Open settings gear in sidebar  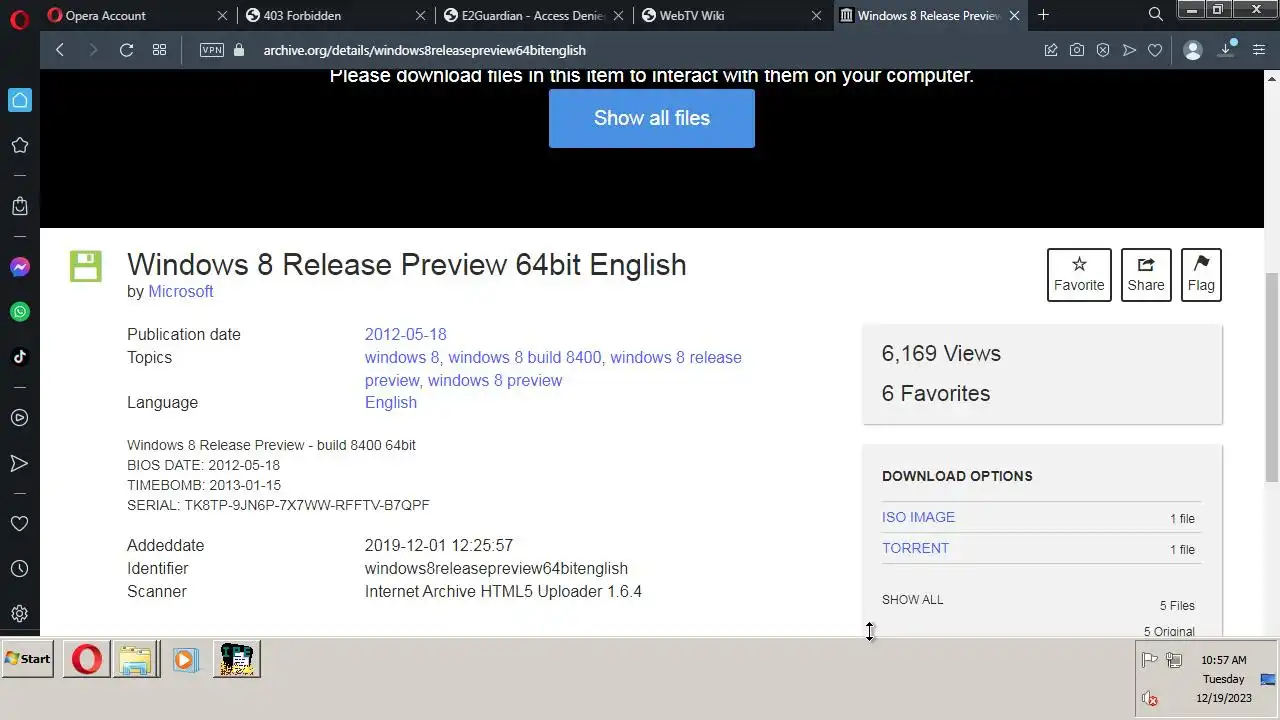19,614
